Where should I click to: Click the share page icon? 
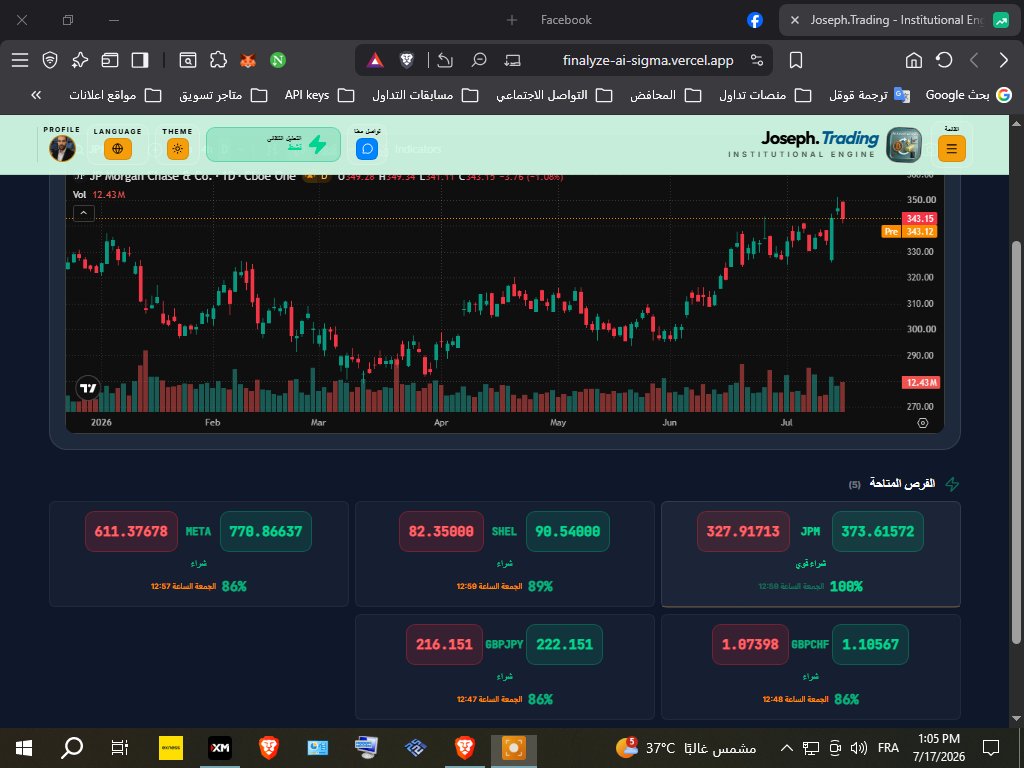[445, 60]
